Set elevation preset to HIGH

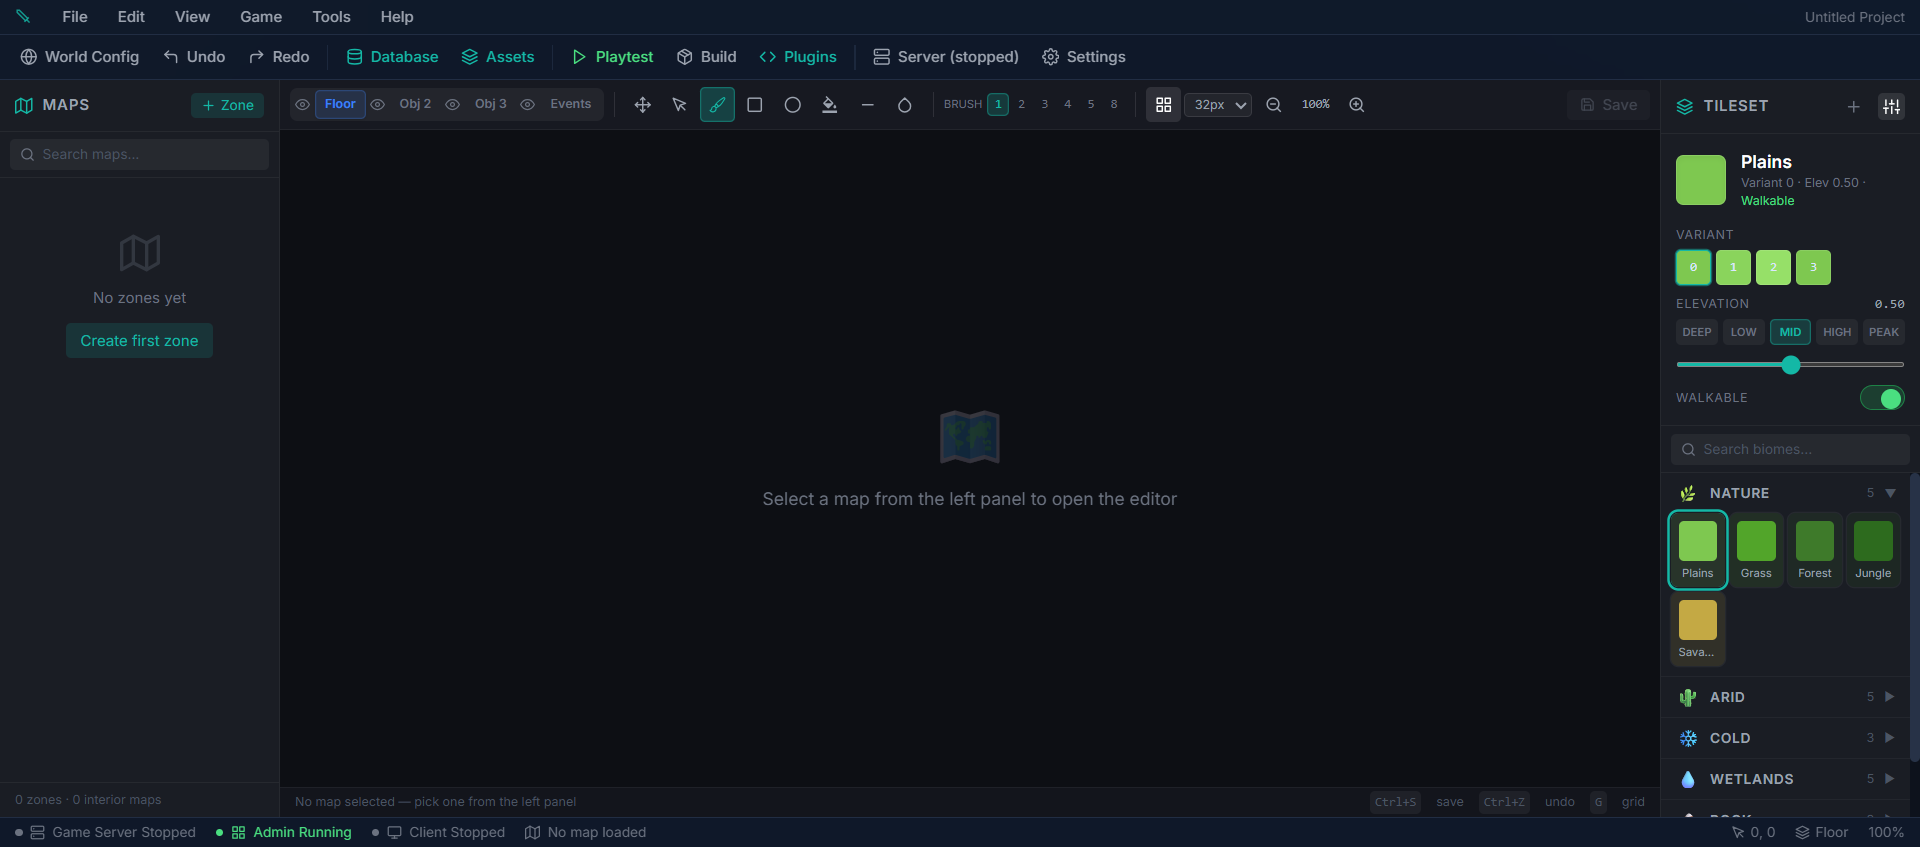1837,332
